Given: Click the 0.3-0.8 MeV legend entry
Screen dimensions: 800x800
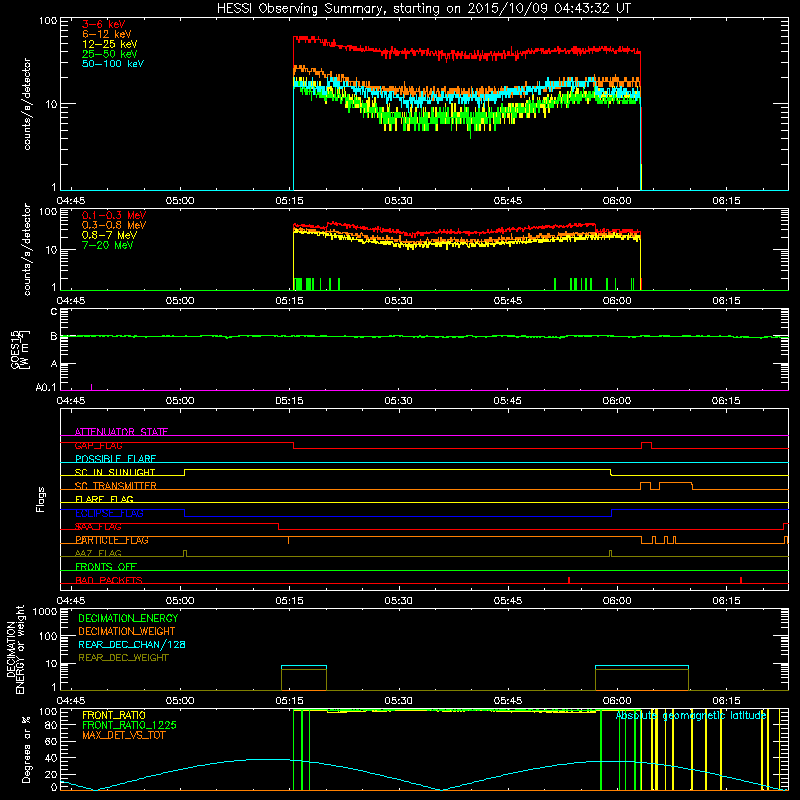Looking at the screenshot, I should pos(114,225).
